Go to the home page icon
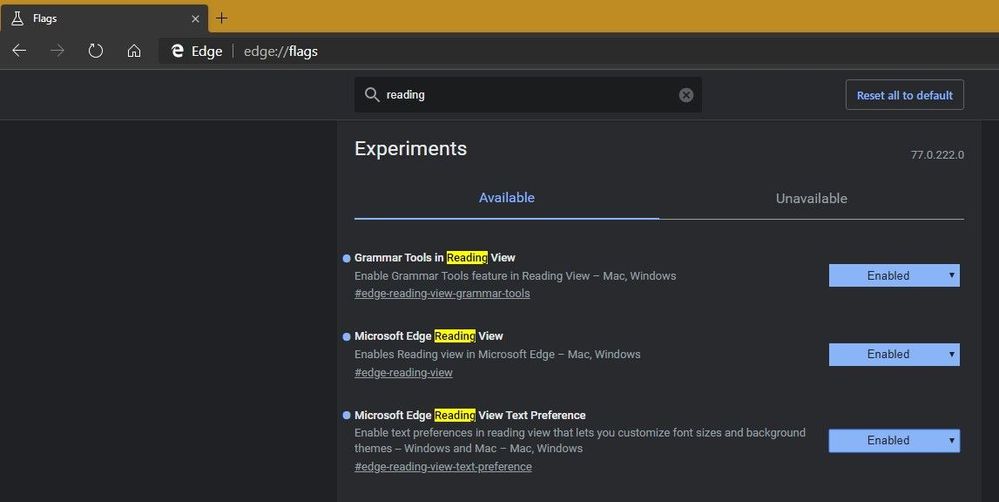999x502 pixels. [134, 51]
